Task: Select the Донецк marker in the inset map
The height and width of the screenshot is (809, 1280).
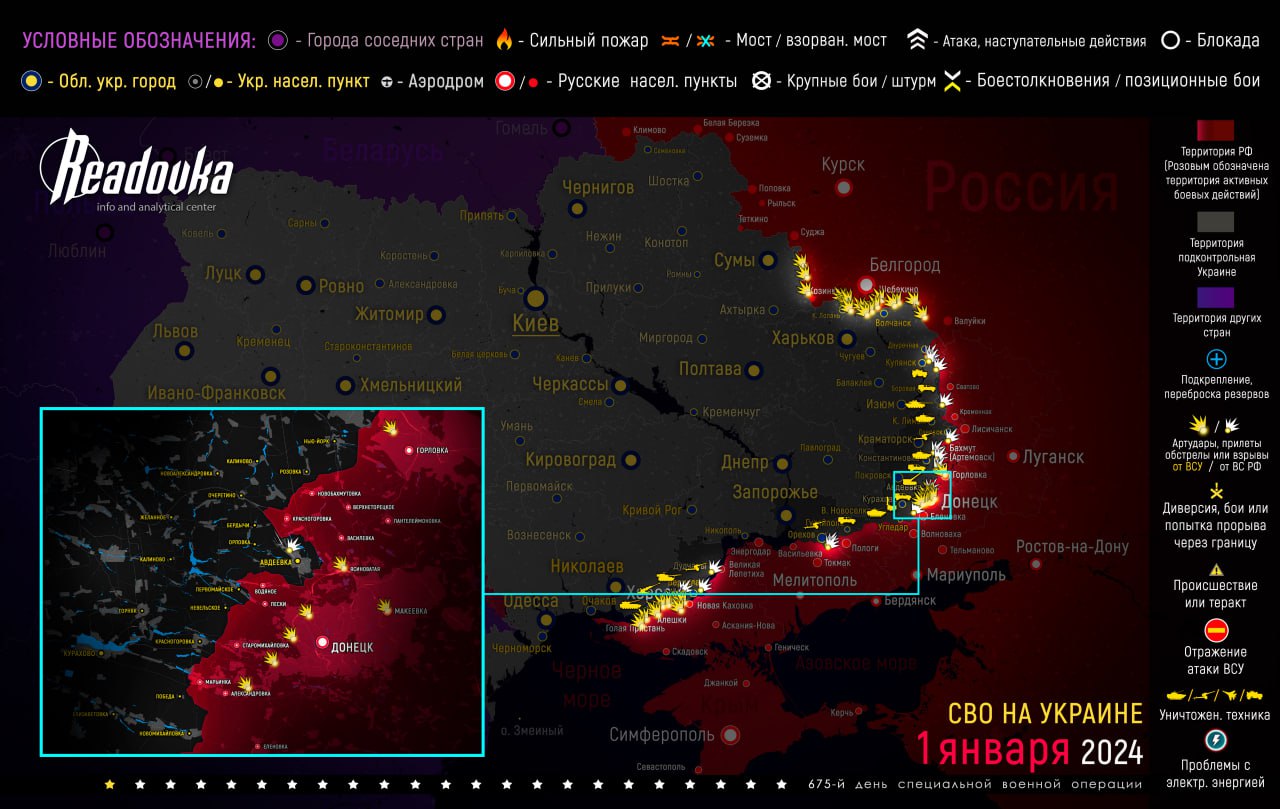Action: coord(323,643)
